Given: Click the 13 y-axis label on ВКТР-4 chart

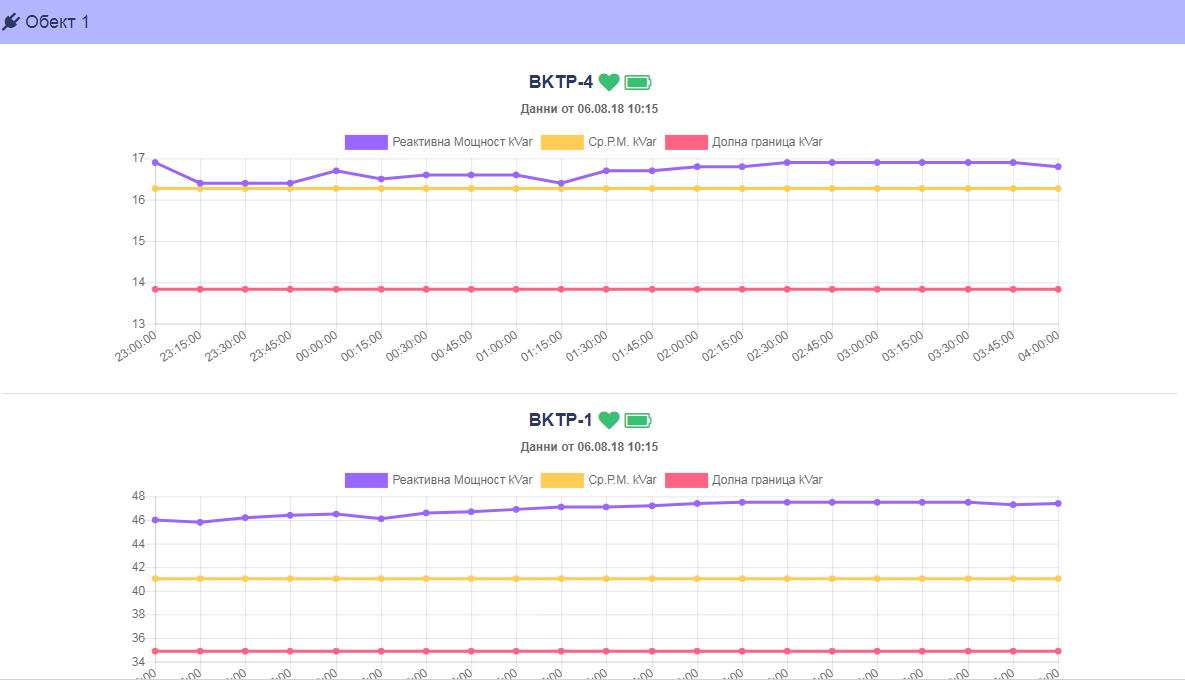Looking at the screenshot, I should 138,324.
